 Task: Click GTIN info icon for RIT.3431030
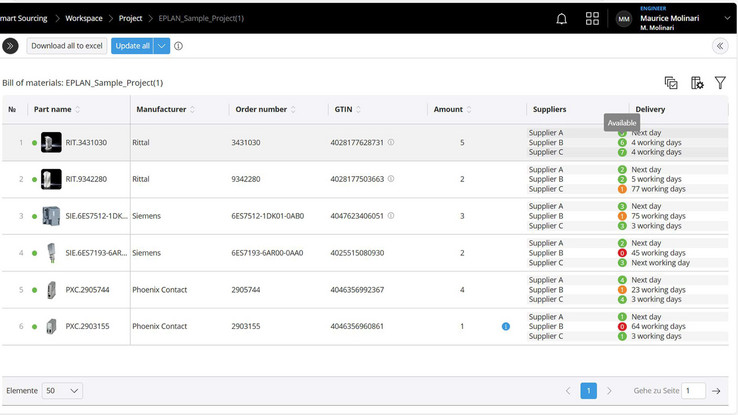(391, 143)
